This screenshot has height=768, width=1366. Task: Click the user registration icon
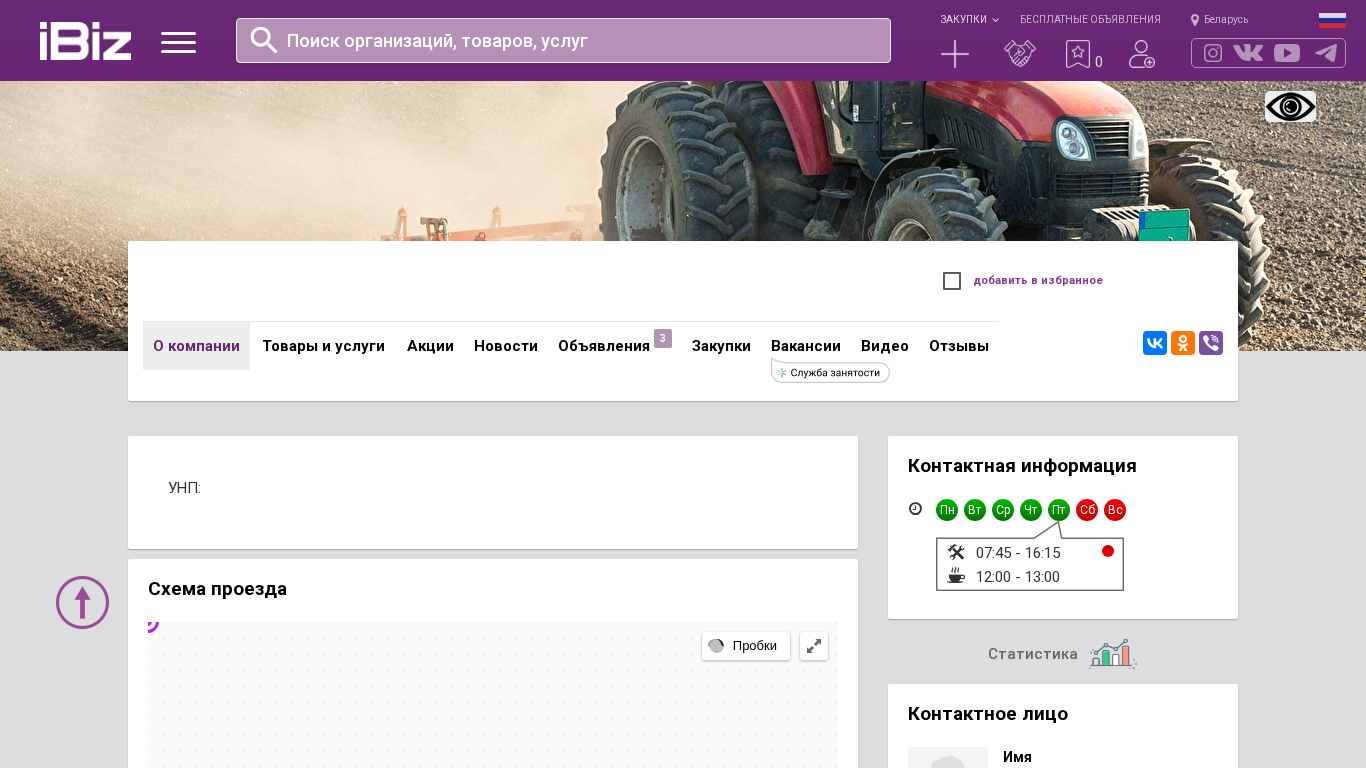click(1141, 54)
